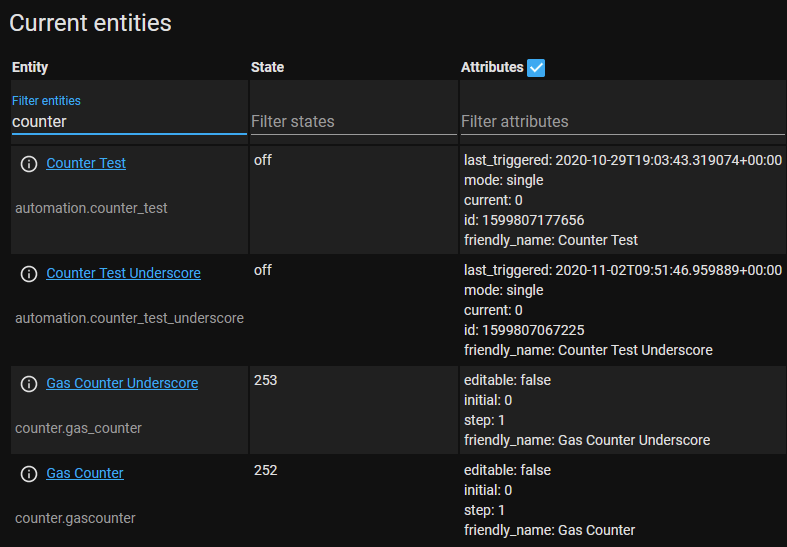The height and width of the screenshot is (547, 787).
Task: Select the counter.gas_counter entity ID text
Action: pyautogui.click(x=78, y=428)
